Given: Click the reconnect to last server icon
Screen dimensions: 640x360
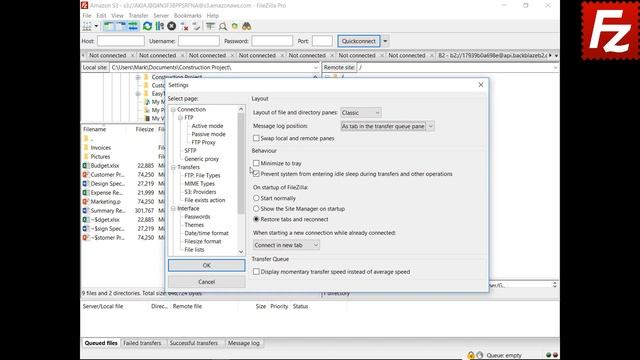Looking at the screenshot, I should point(196,27).
